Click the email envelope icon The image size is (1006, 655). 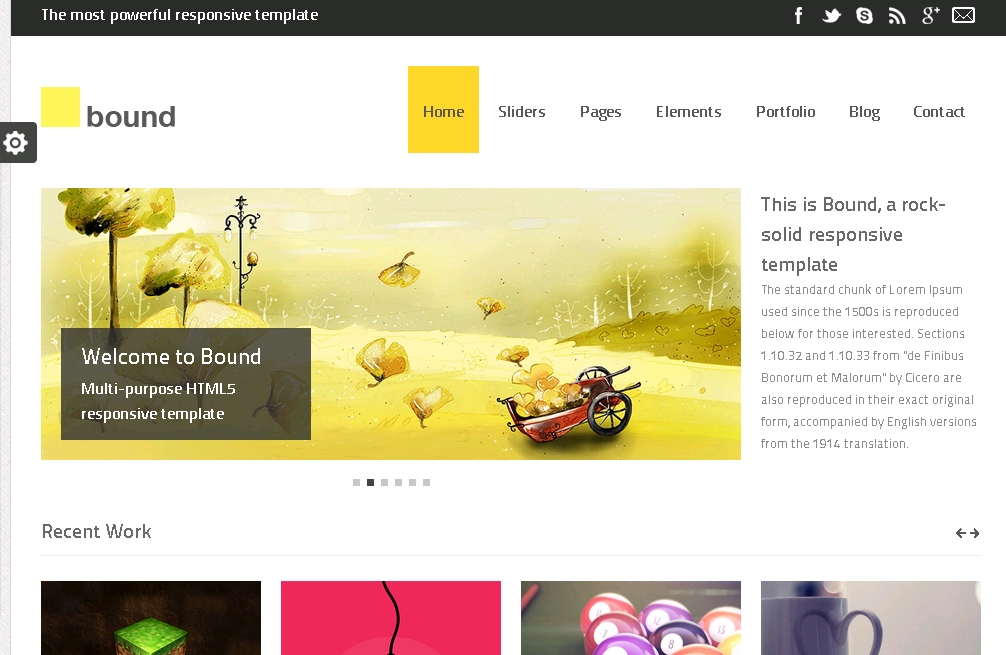click(x=963, y=15)
